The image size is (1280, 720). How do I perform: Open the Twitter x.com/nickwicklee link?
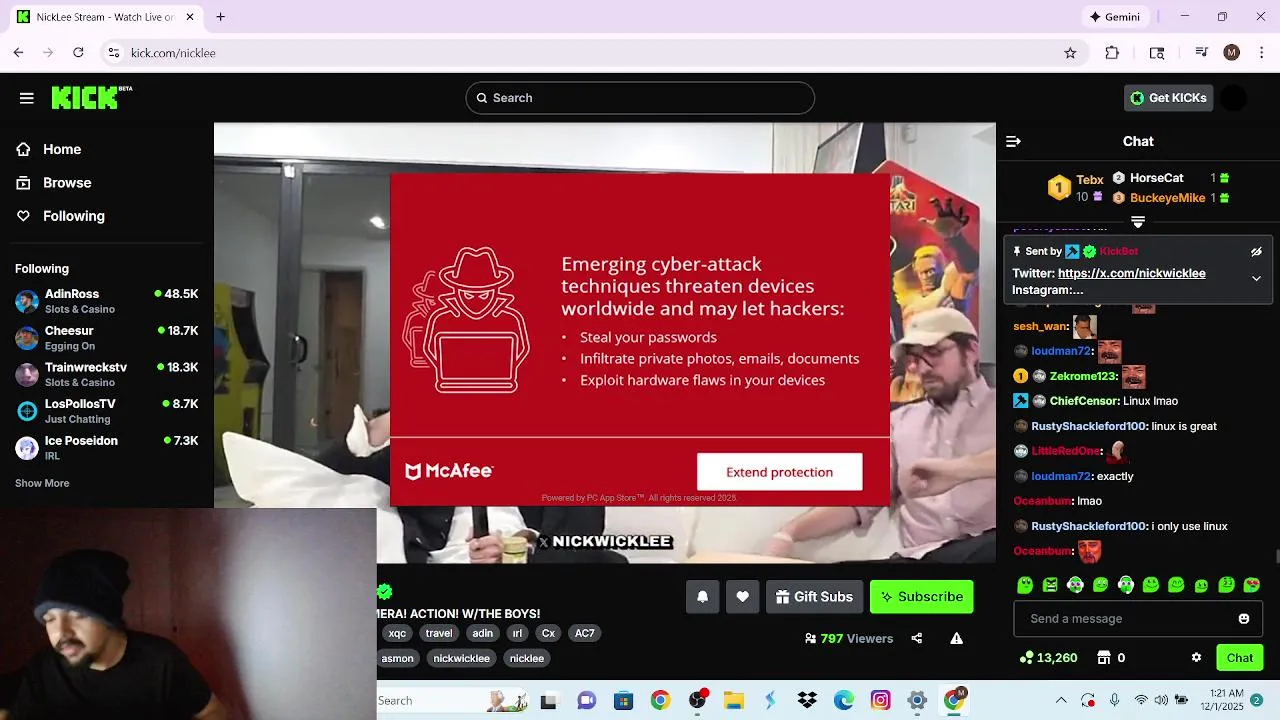point(1131,273)
